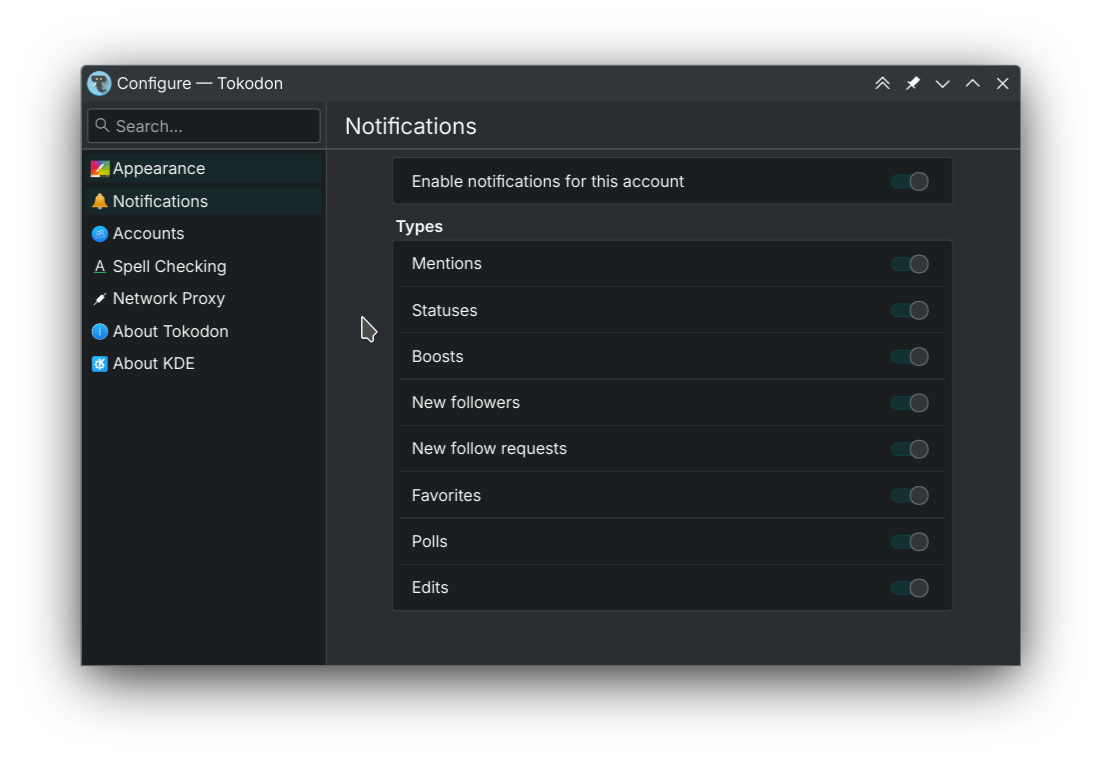Click the Tokodon app icon in title bar
The height and width of the screenshot is (761, 1100).
(x=99, y=83)
